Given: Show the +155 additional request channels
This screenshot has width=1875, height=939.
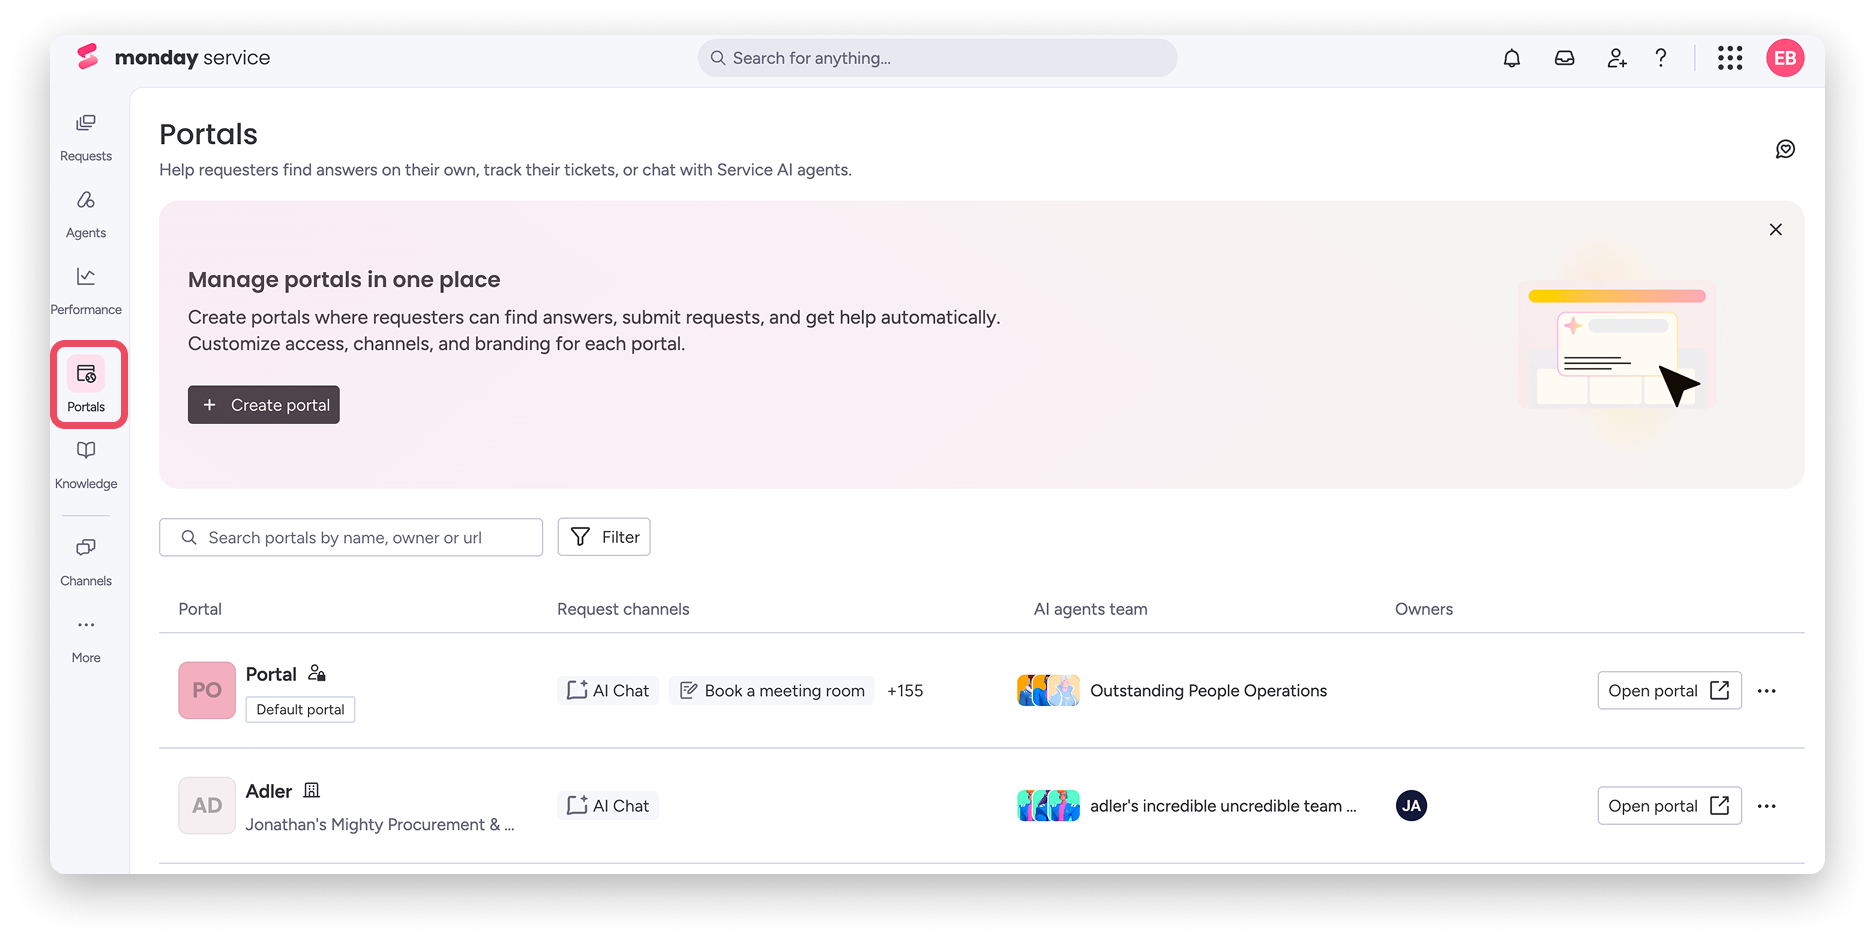Looking at the screenshot, I should [x=905, y=691].
